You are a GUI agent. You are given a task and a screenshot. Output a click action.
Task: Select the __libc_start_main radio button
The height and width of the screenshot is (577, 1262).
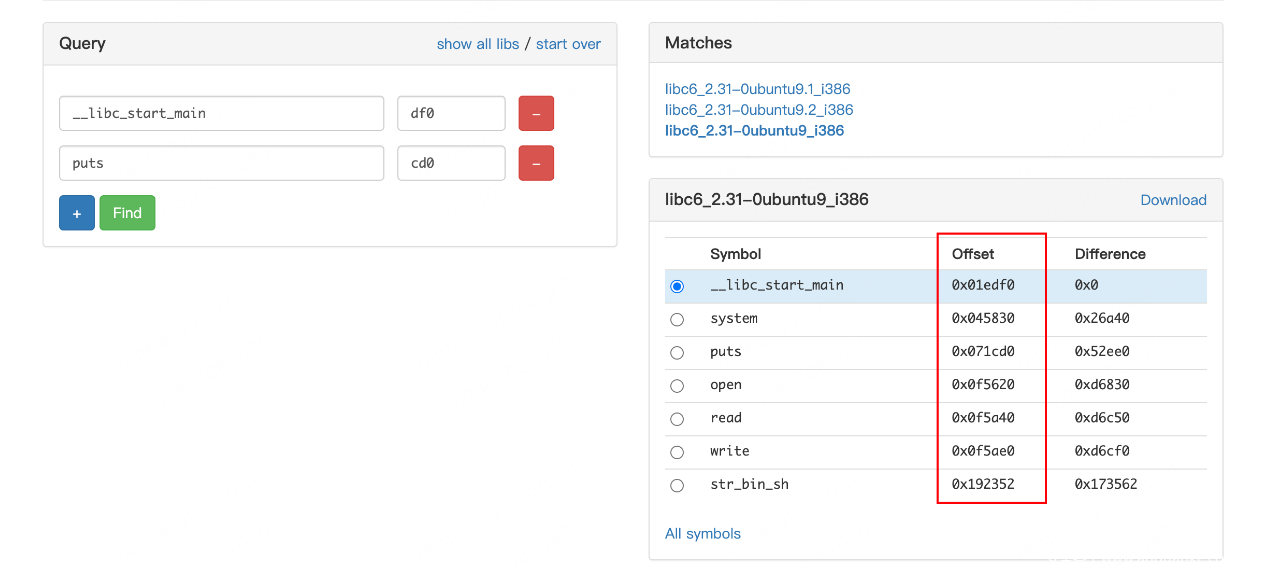point(677,286)
